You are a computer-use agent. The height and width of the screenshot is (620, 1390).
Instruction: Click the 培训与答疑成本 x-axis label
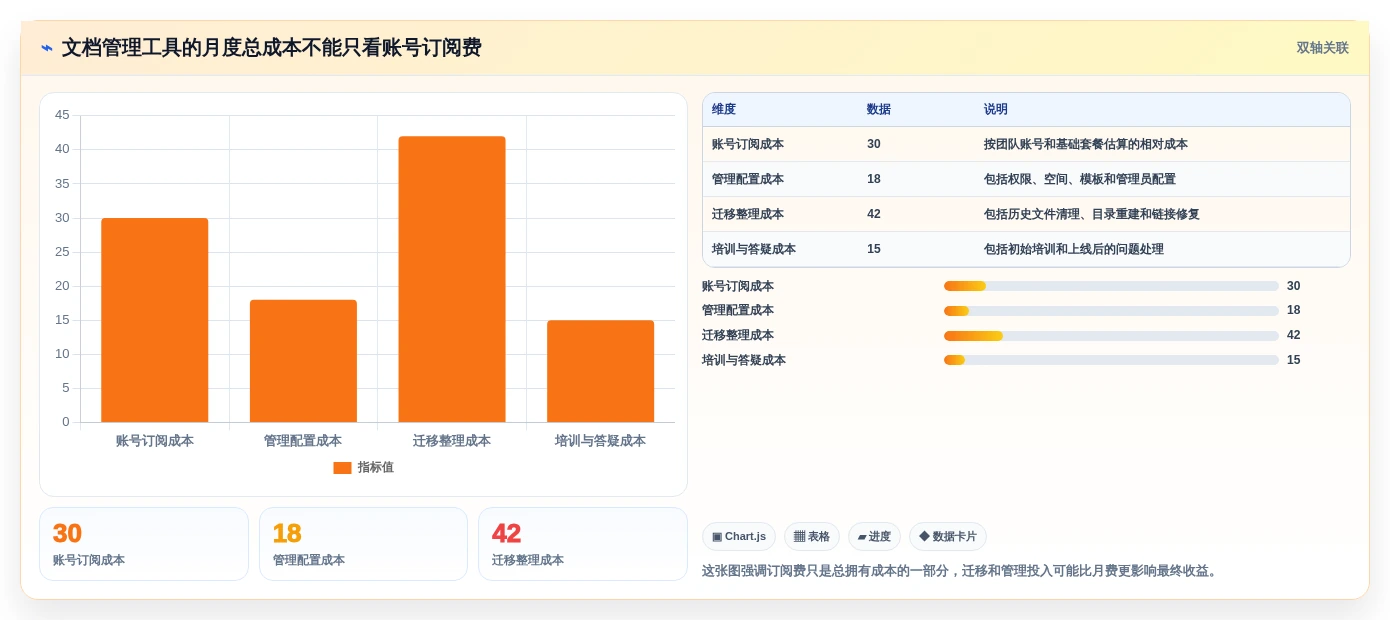click(600, 441)
